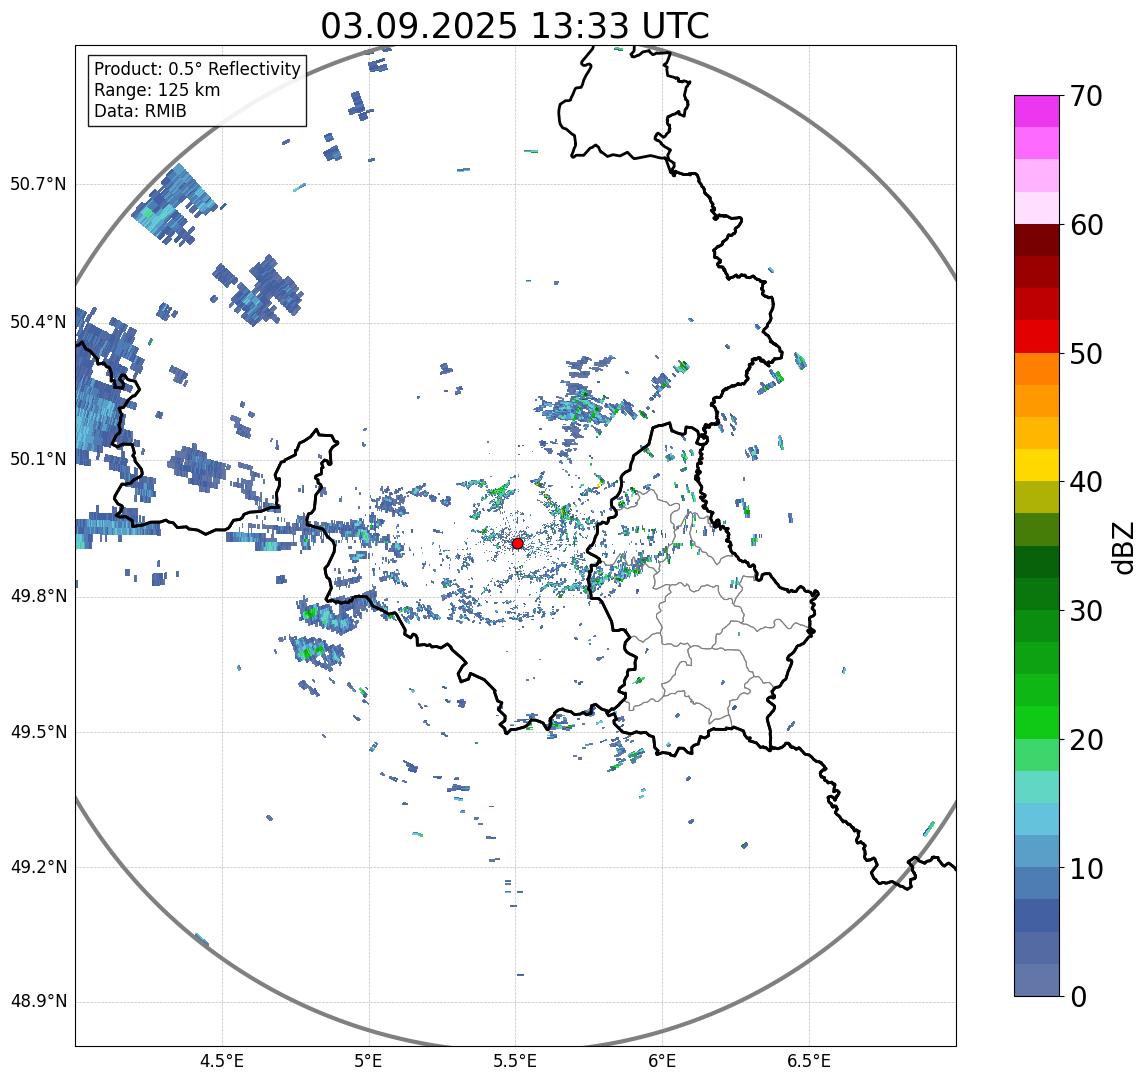Click the 0 tick on colorbar
Screen dimensions: 1148x1081
coord(1078,997)
